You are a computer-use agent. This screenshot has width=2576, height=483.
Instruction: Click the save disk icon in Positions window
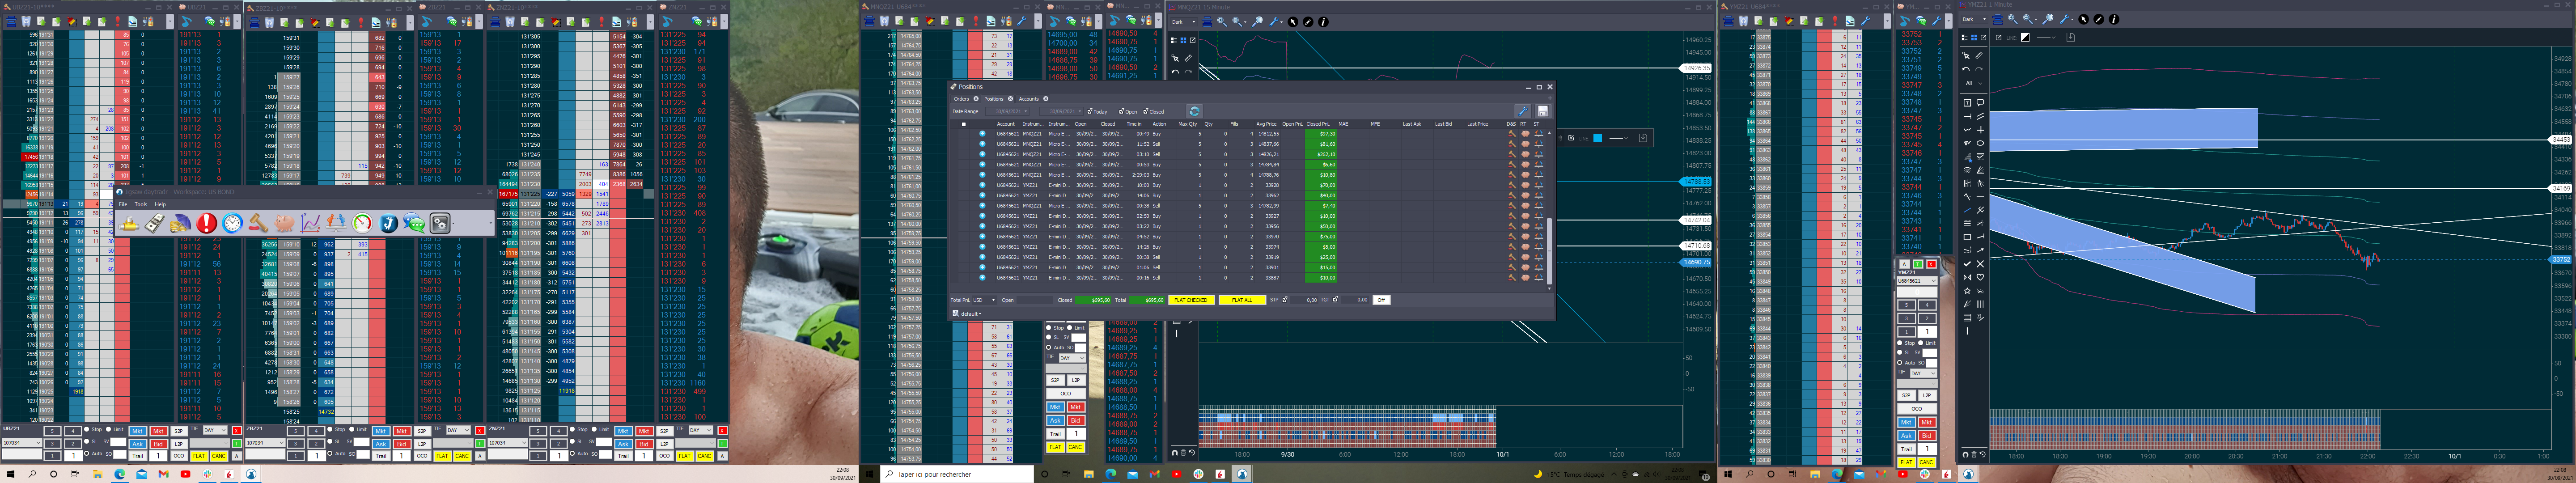[1542, 111]
